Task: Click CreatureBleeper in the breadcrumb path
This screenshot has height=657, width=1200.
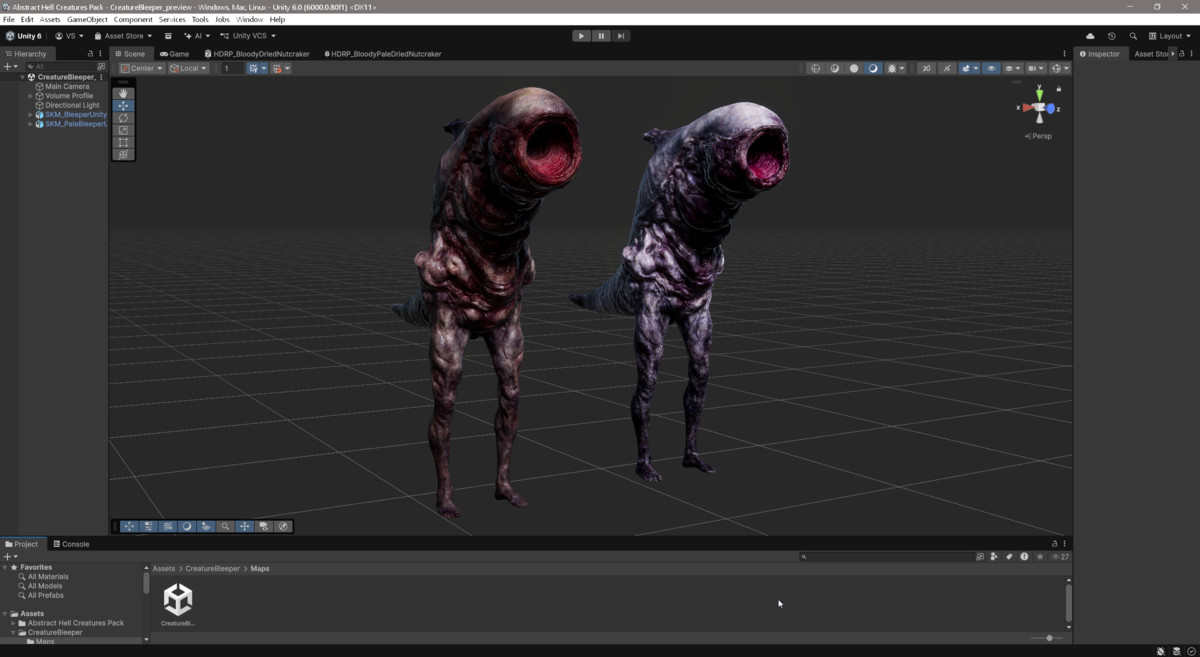Action: 213,568
